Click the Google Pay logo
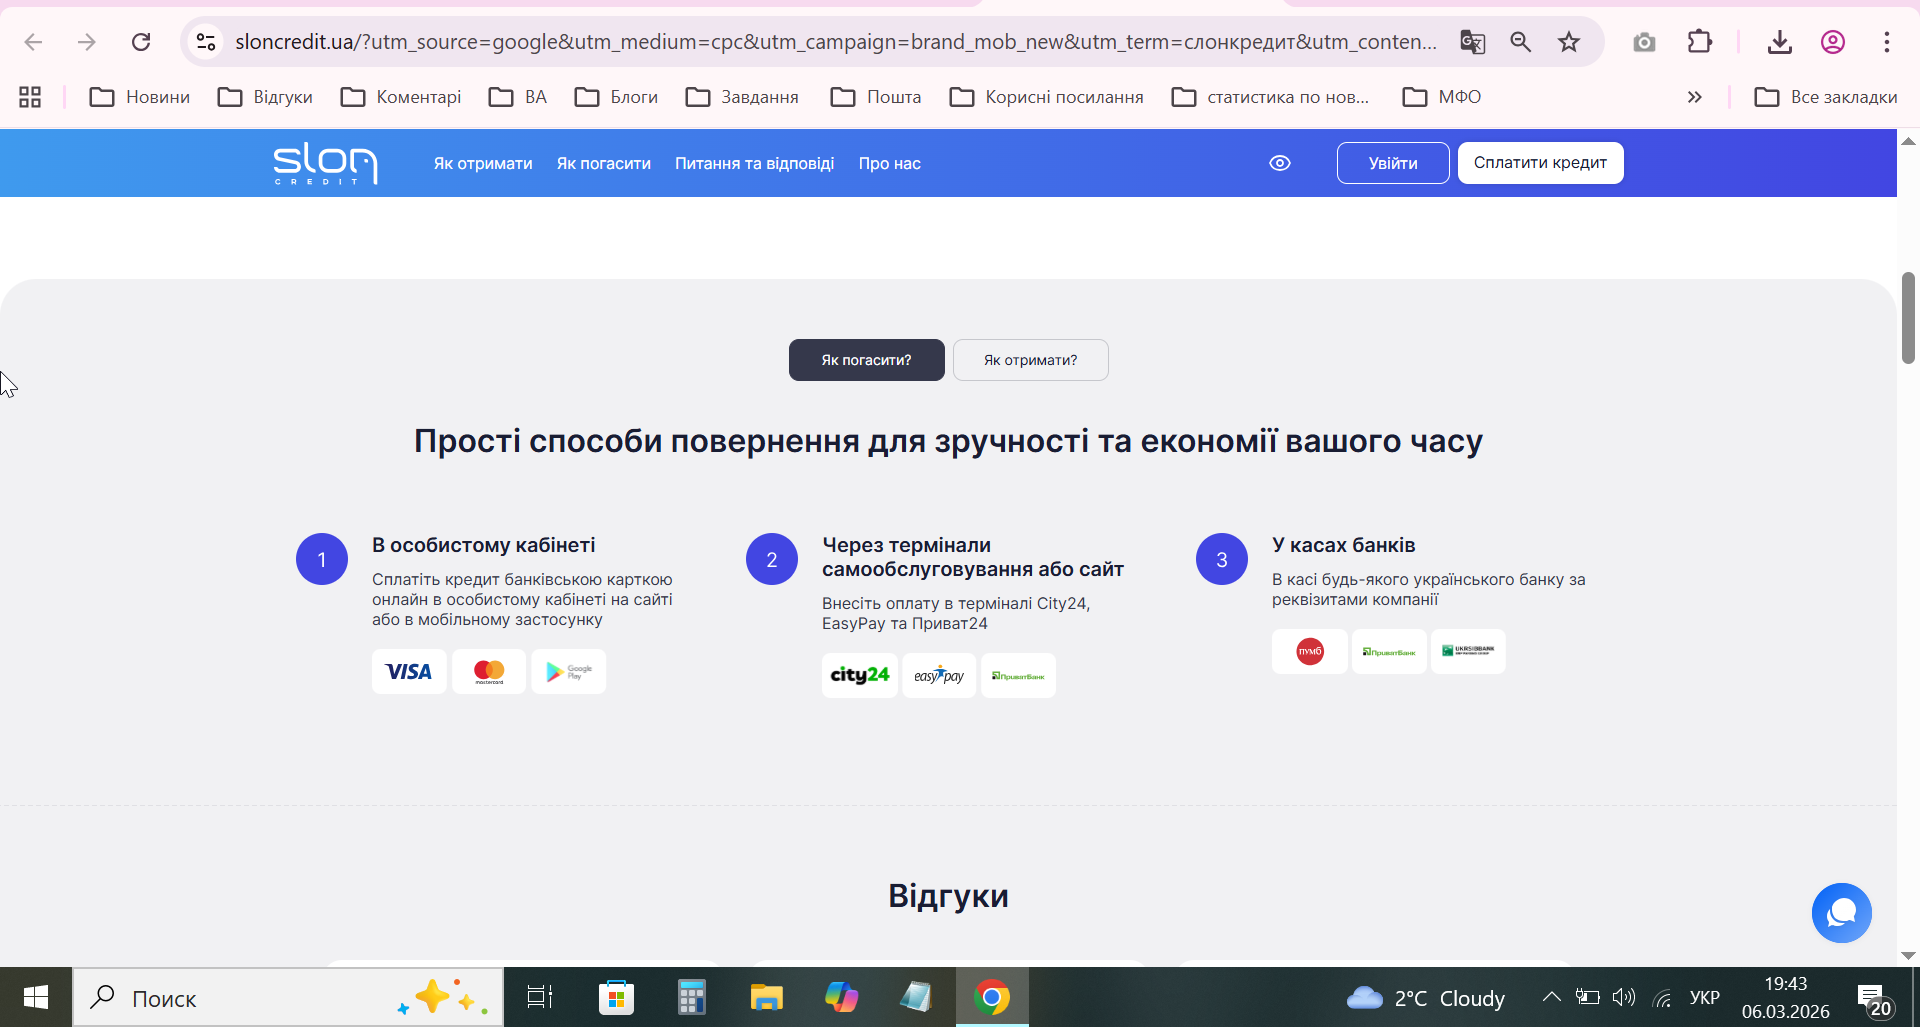This screenshot has width=1920, height=1027. pyautogui.click(x=568, y=672)
